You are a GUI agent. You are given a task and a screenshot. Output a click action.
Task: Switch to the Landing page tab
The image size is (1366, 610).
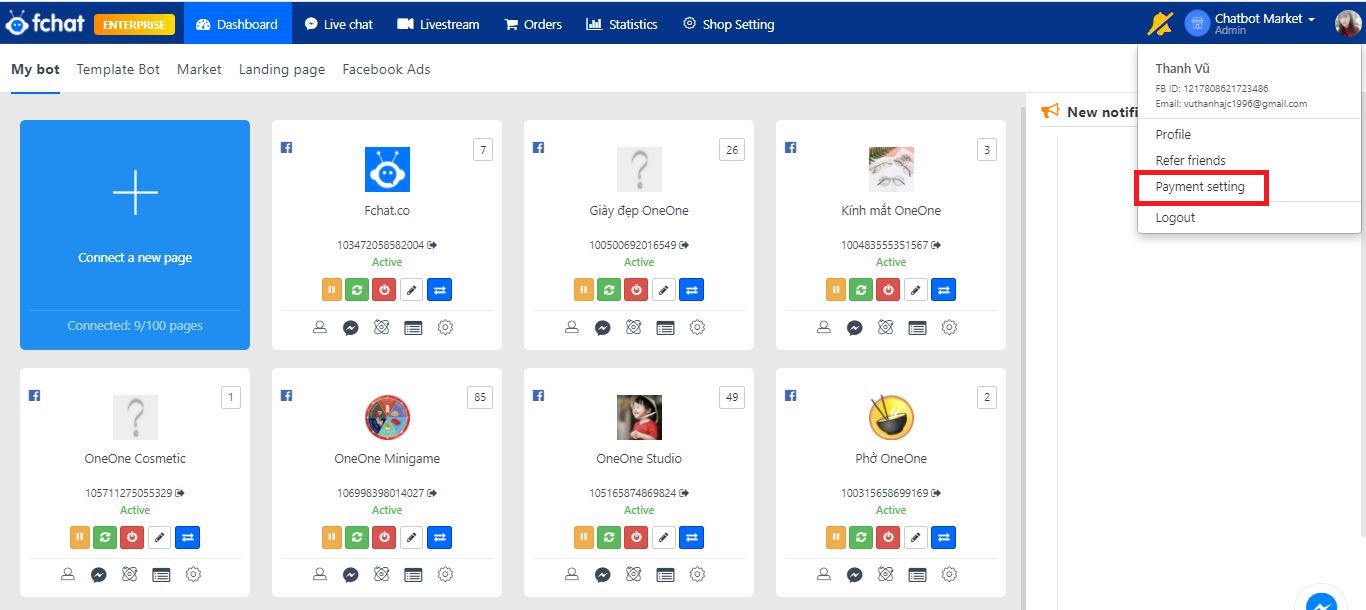[282, 70]
